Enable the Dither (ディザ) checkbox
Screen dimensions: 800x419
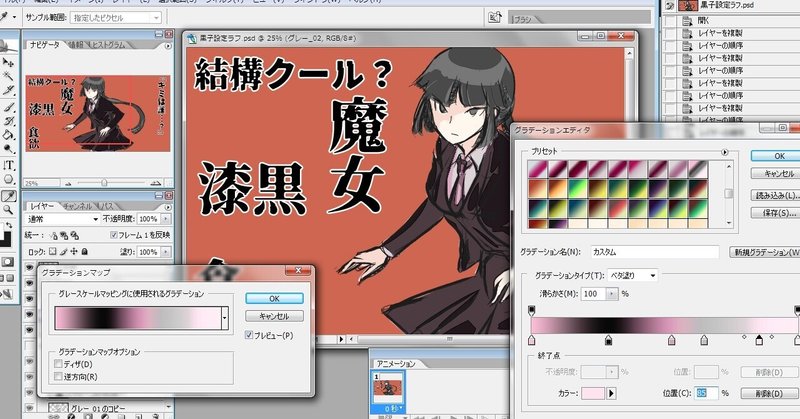click(x=58, y=364)
